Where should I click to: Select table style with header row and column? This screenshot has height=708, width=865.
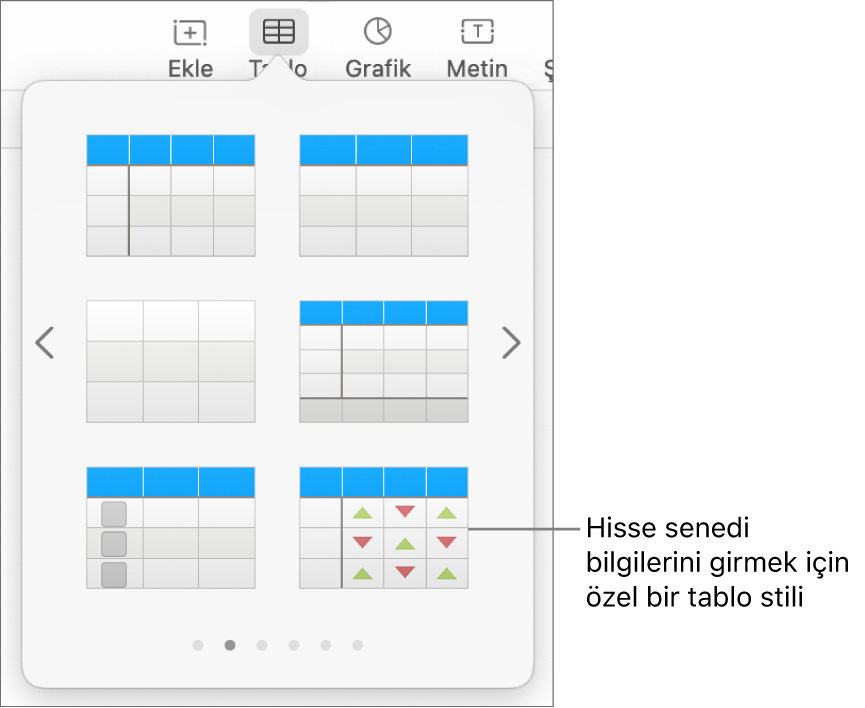pos(171,195)
